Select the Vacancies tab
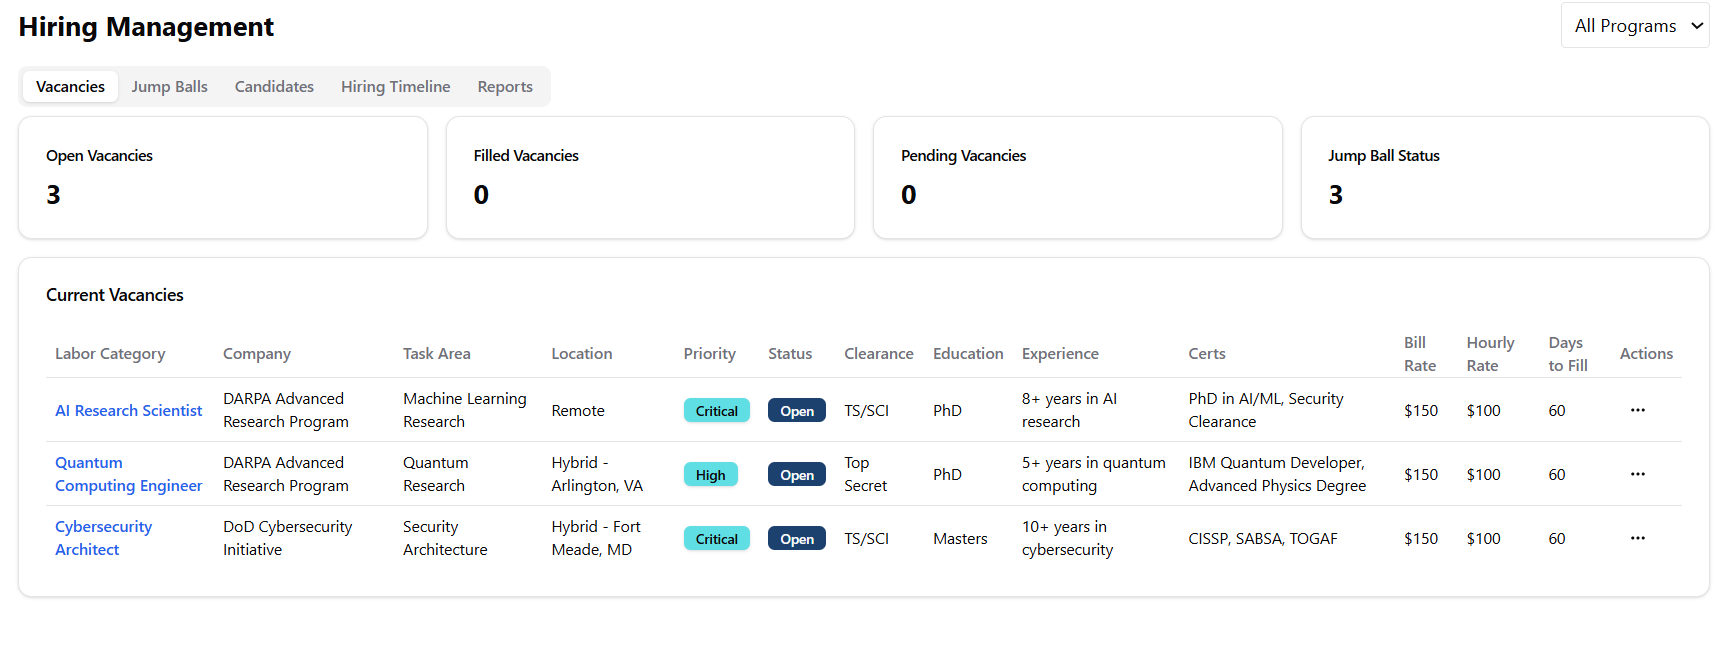Screen dimensions: 1732x667 point(70,87)
